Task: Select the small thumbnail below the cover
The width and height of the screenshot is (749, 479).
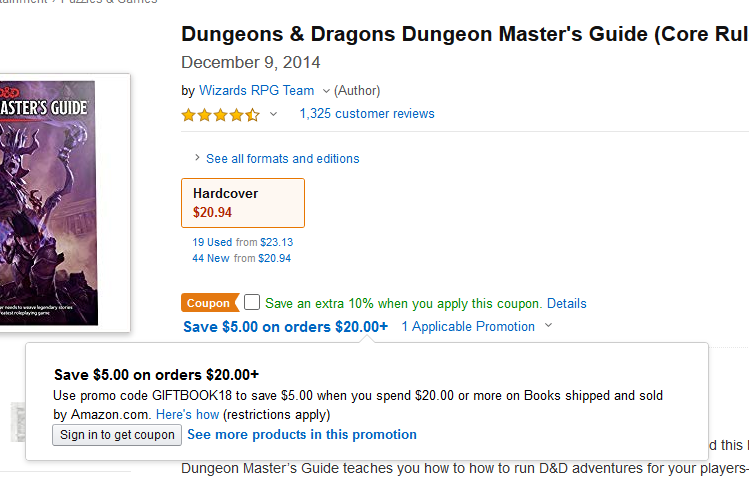Action: click(x=18, y=422)
